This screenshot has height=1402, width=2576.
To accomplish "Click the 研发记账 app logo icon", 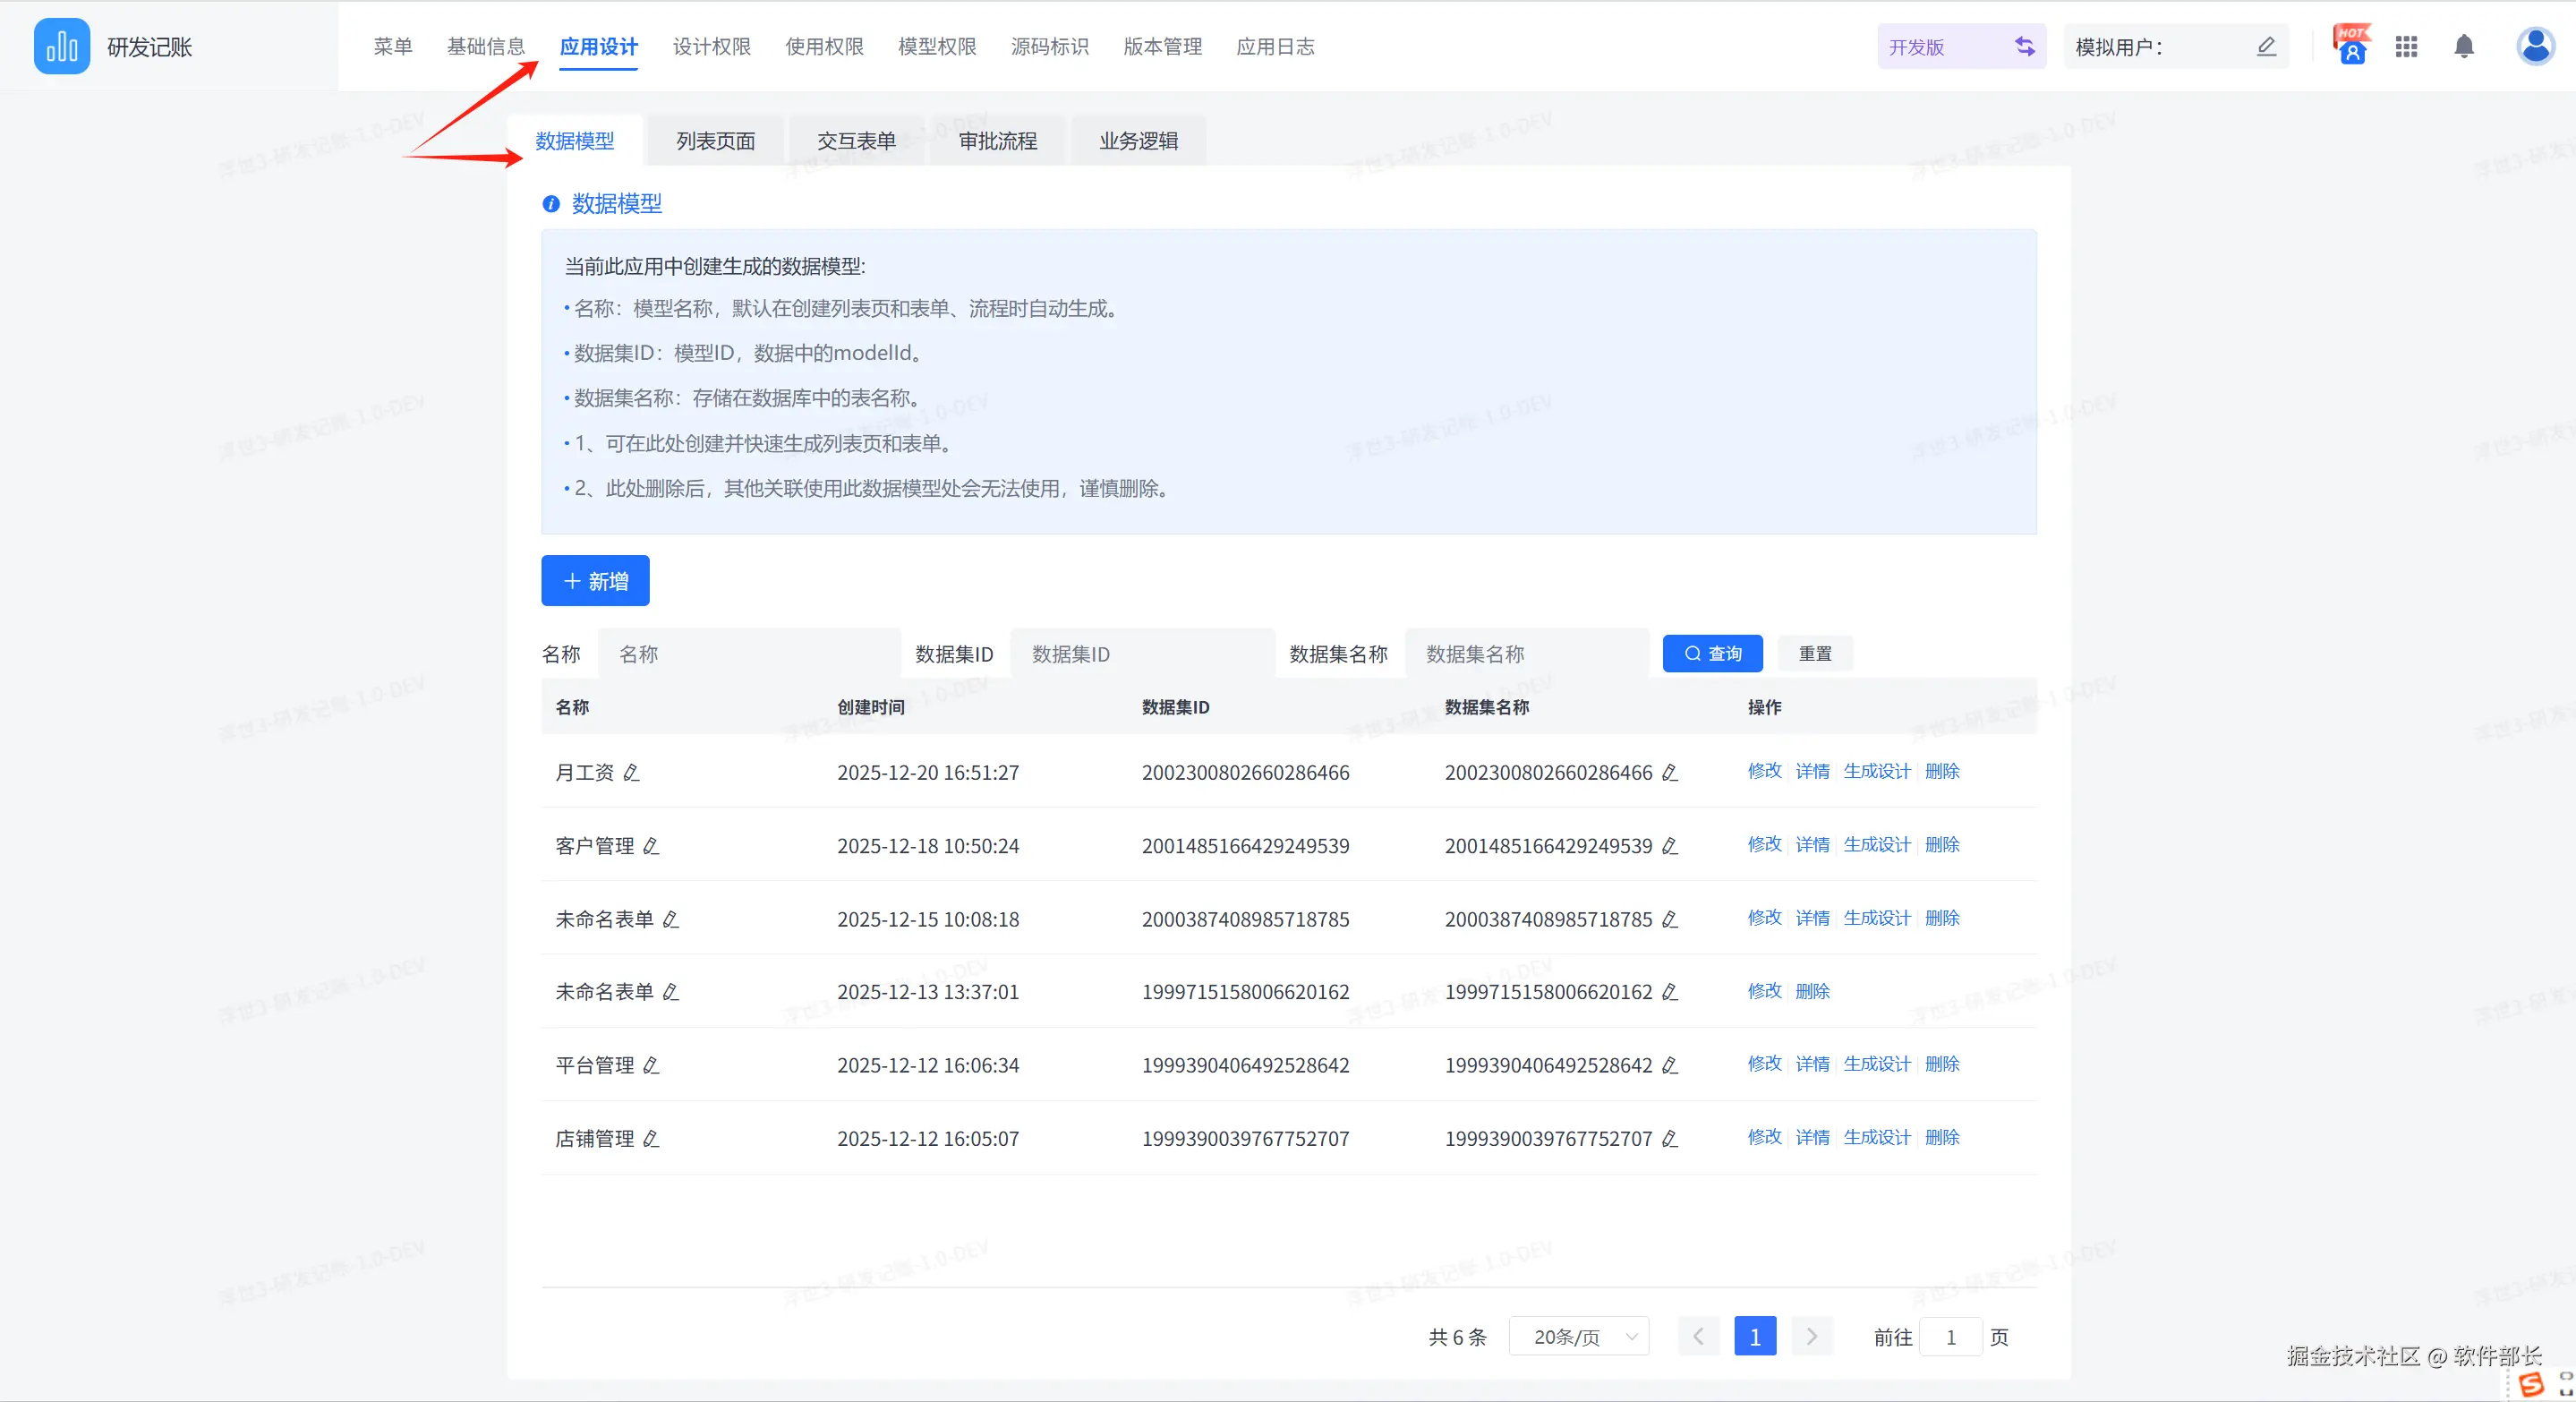I will [x=61, y=46].
